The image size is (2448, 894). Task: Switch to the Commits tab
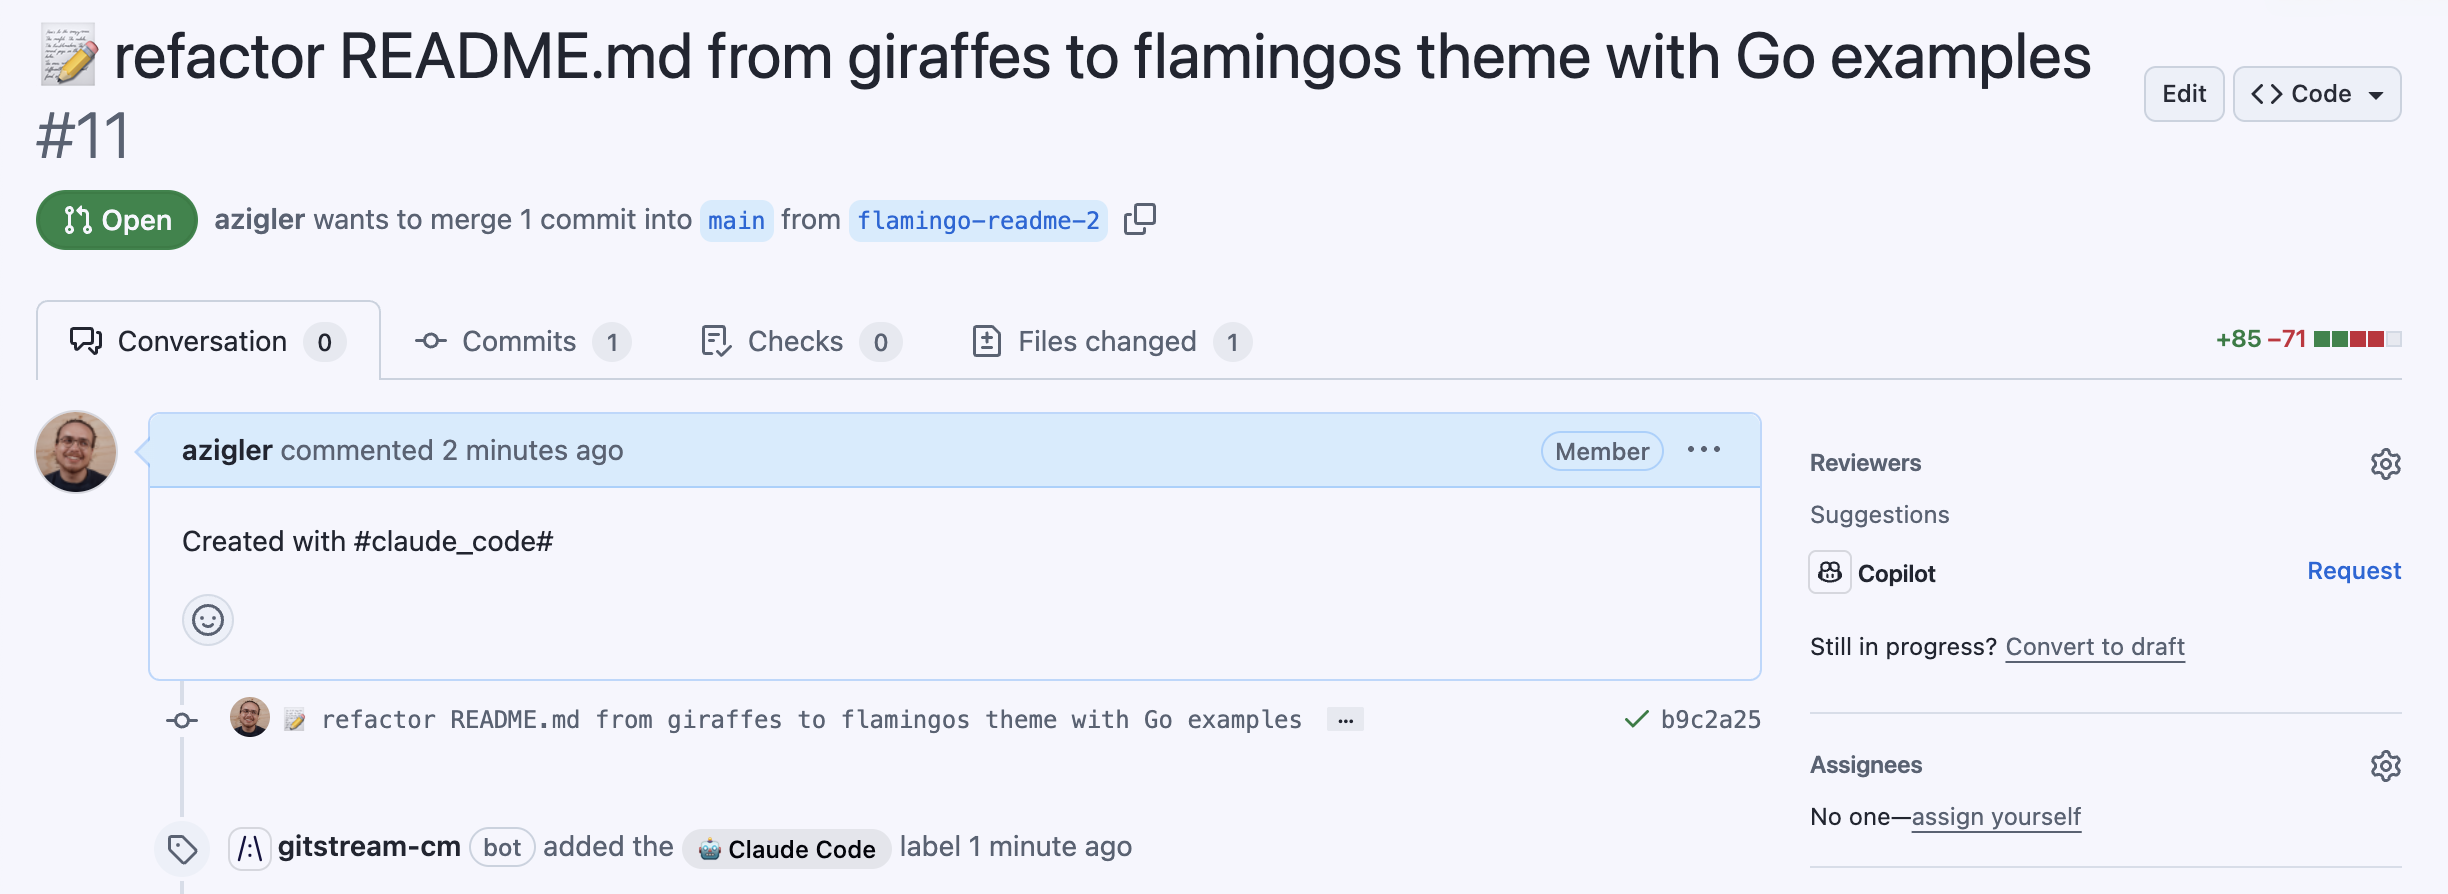(521, 342)
